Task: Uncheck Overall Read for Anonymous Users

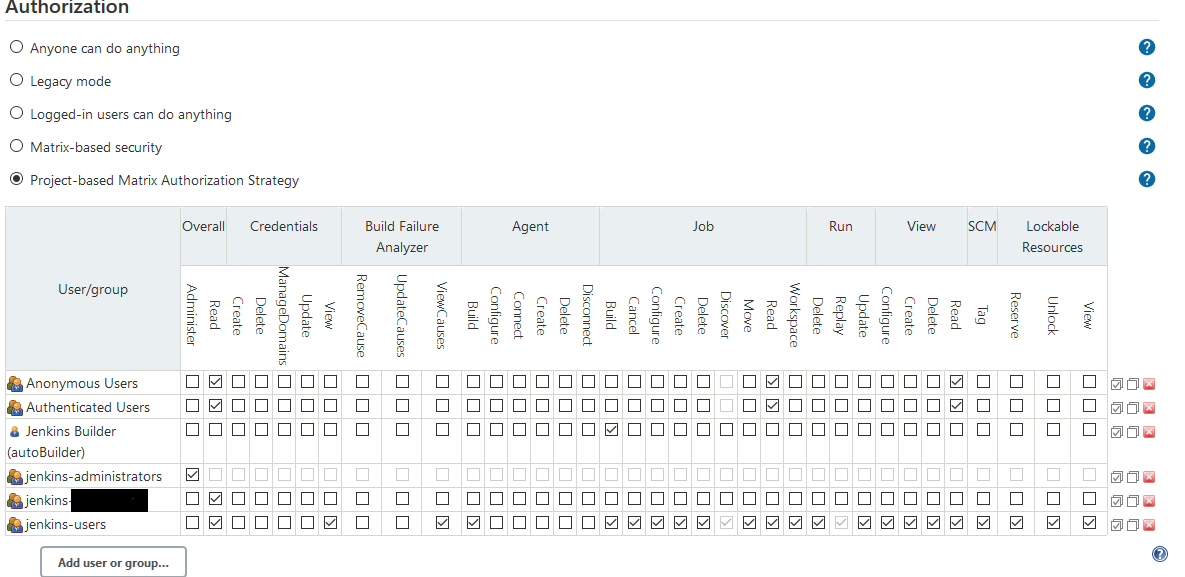Action: [215, 382]
